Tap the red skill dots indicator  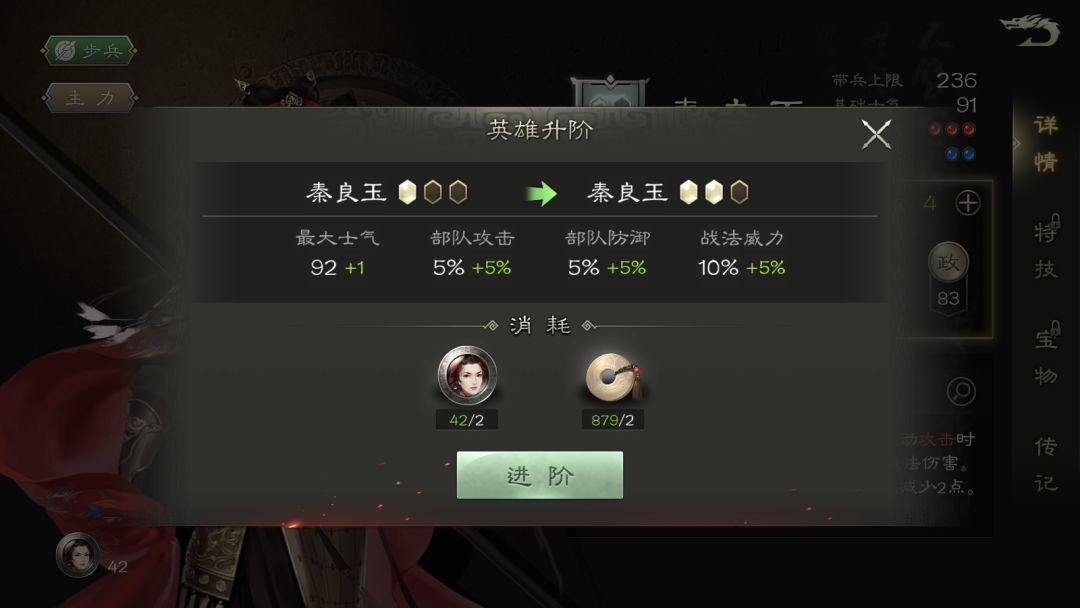click(952, 129)
